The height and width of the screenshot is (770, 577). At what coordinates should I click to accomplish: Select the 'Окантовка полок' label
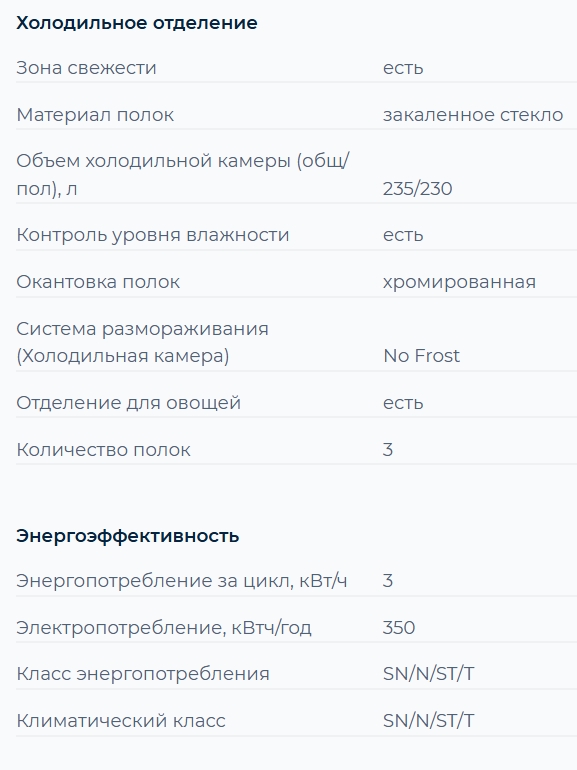click(x=98, y=282)
